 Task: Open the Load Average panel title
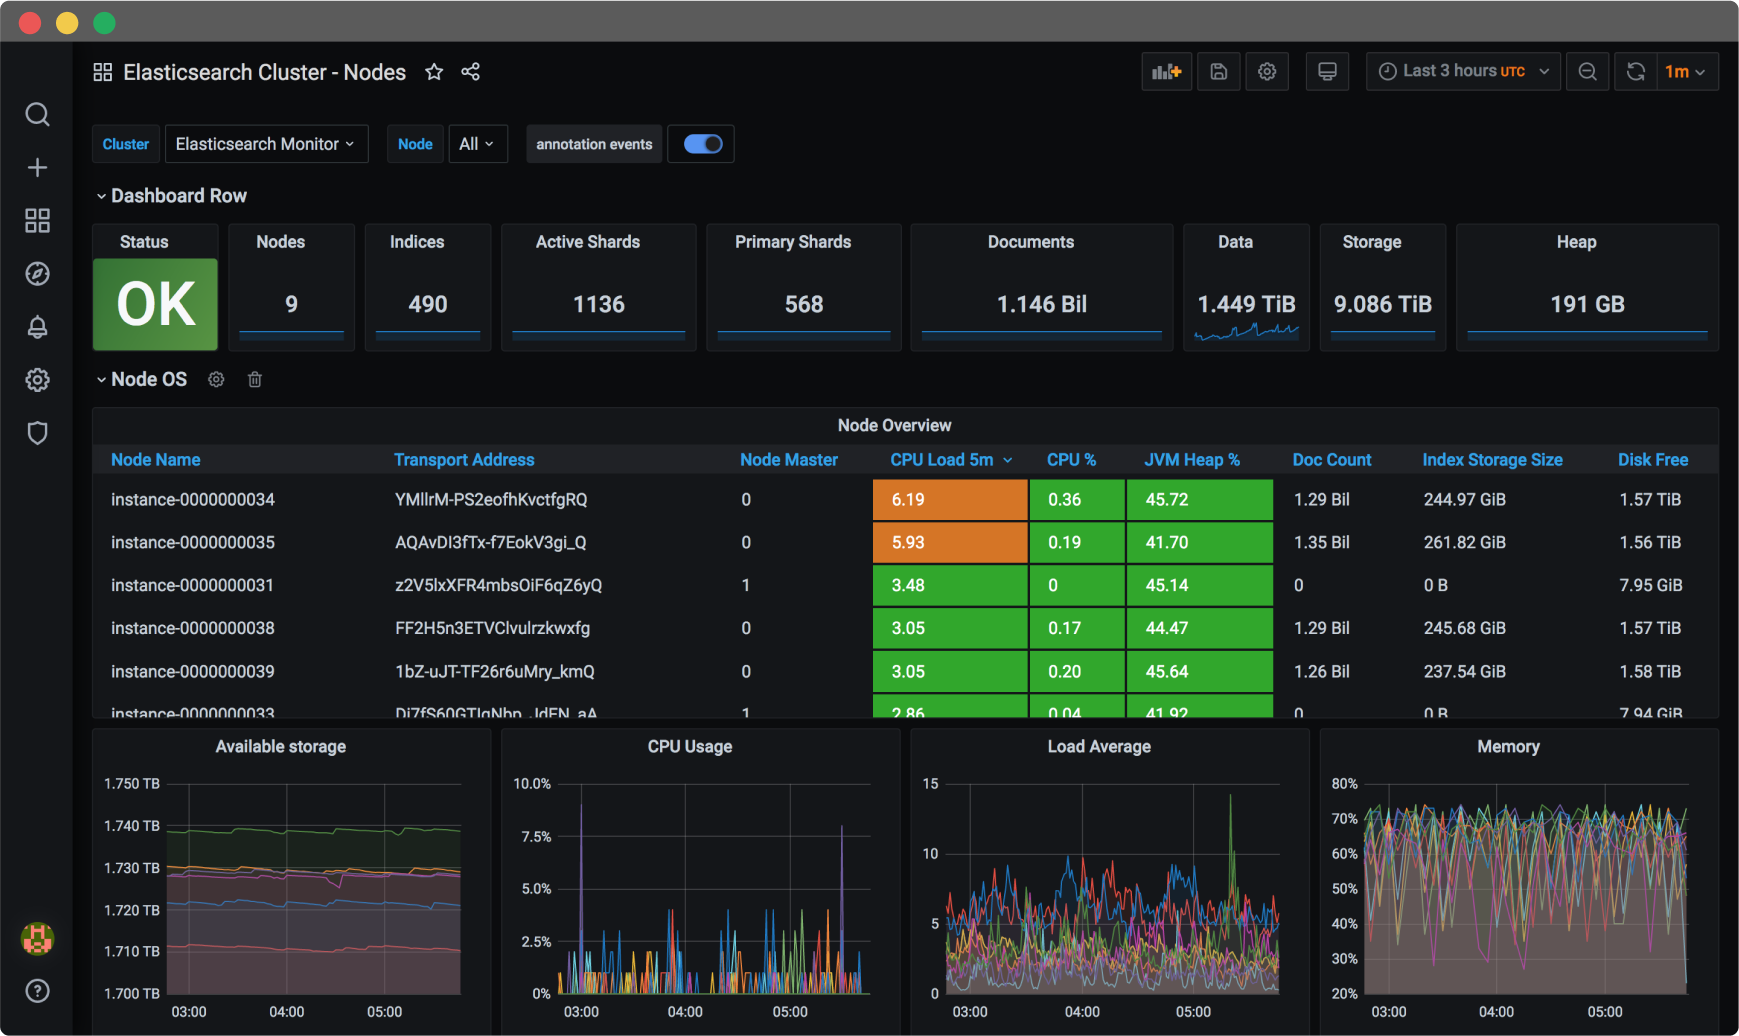pyautogui.click(x=1099, y=747)
